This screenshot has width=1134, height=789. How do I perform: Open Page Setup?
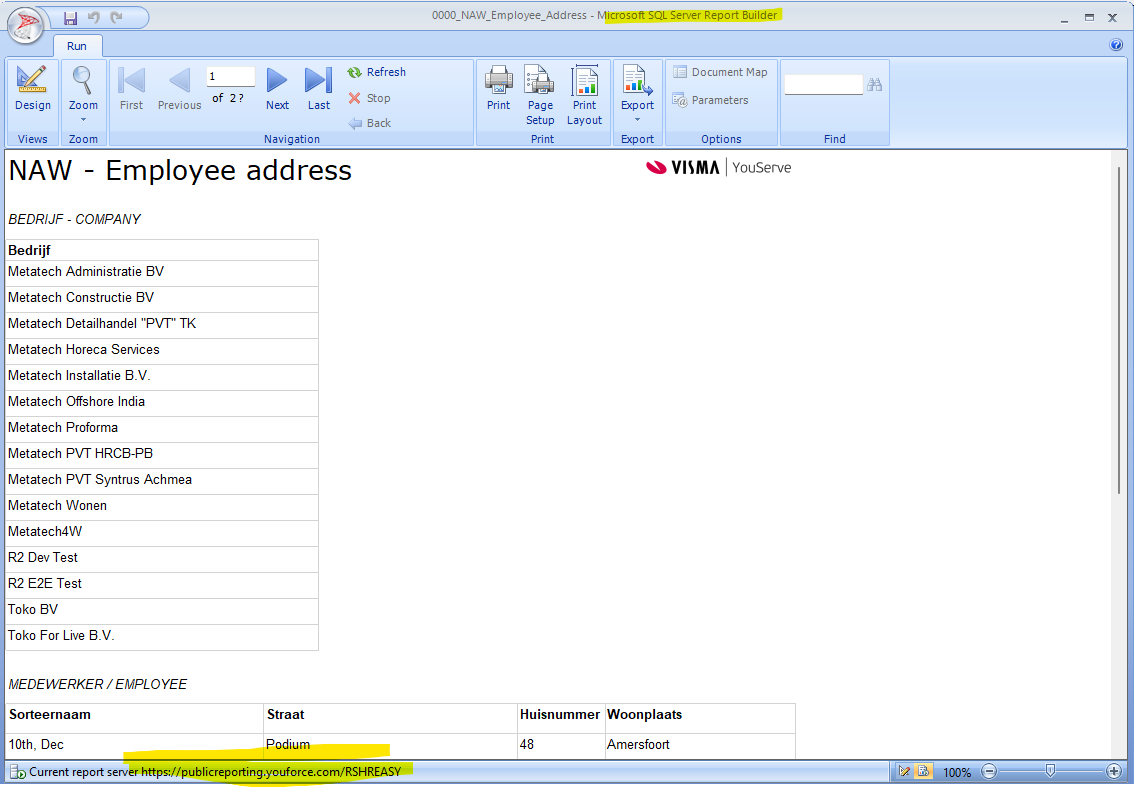[x=540, y=95]
